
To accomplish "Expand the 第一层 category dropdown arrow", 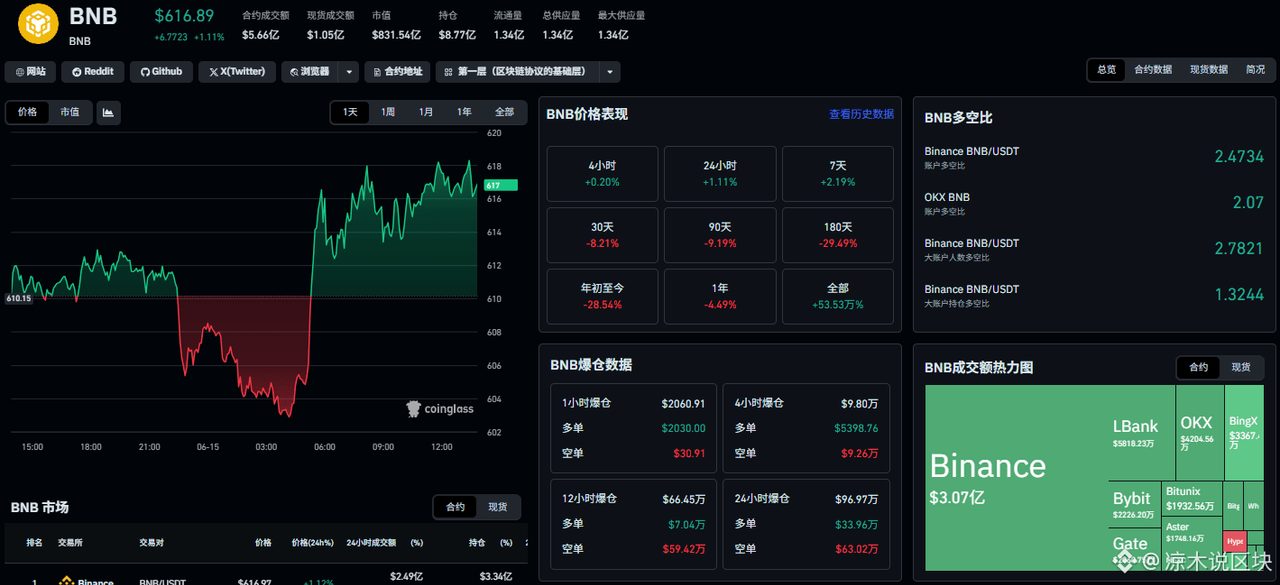I will coord(610,72).
